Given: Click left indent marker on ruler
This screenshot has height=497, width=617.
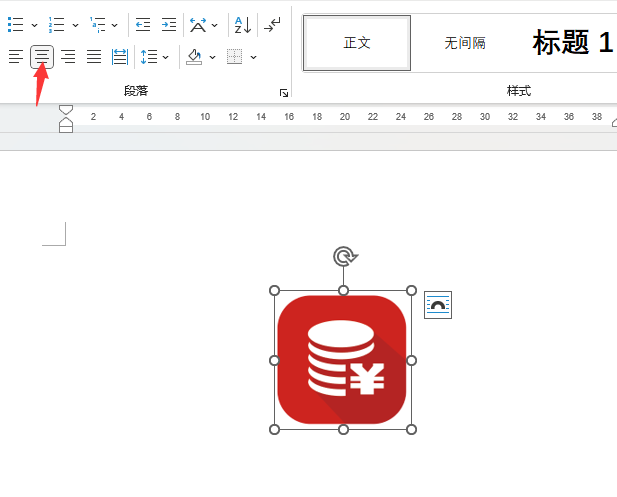Looking at the screenshot, I should pyautogui.click(x=66, y=129).
